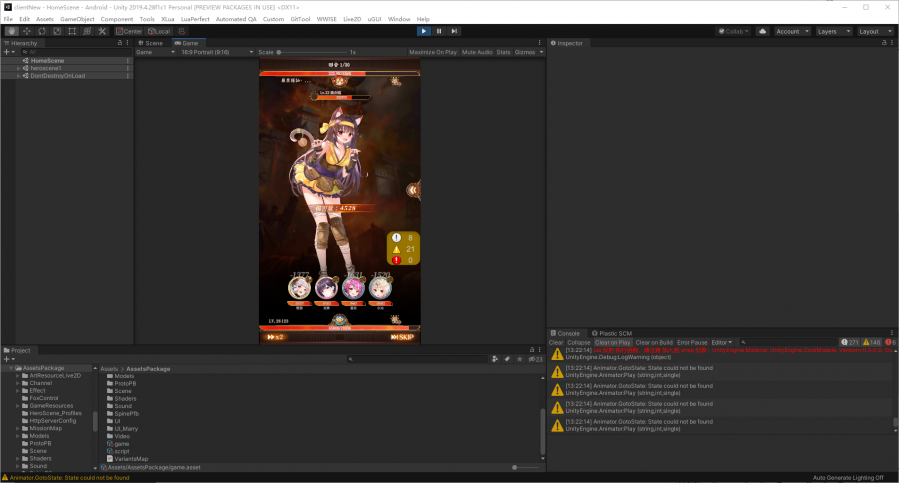Toggle Local handle rotation
Screen dimensions: 899x483
[x=159, y=31]
